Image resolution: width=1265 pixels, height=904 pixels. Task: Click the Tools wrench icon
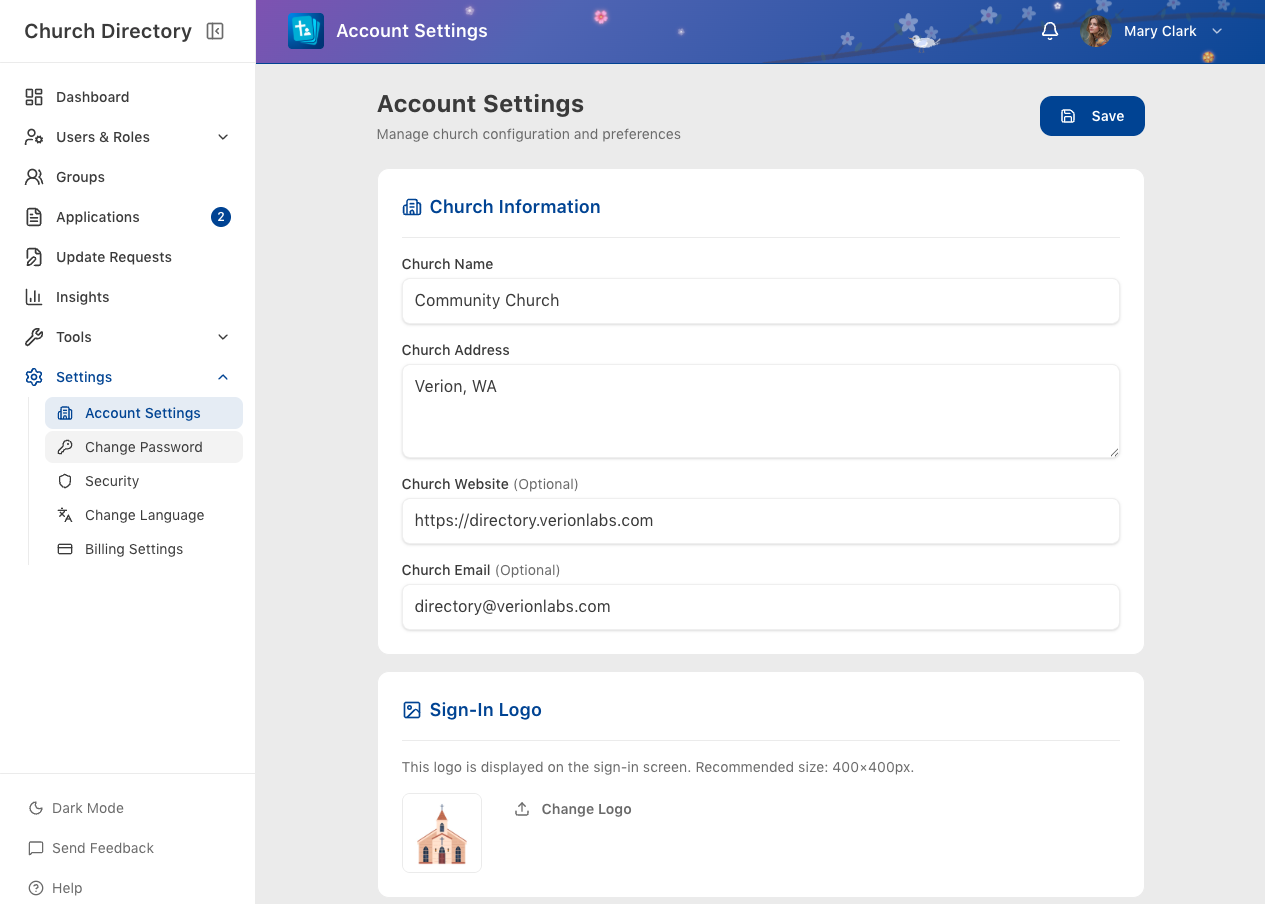point(34,337)
